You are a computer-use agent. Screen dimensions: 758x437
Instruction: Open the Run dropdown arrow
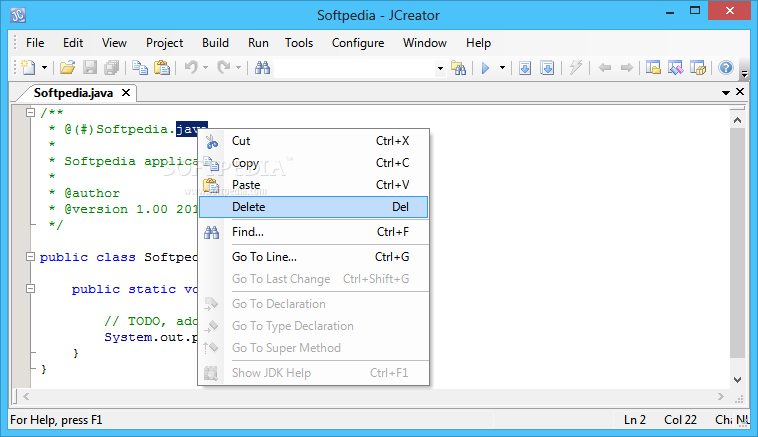(502, 68)
